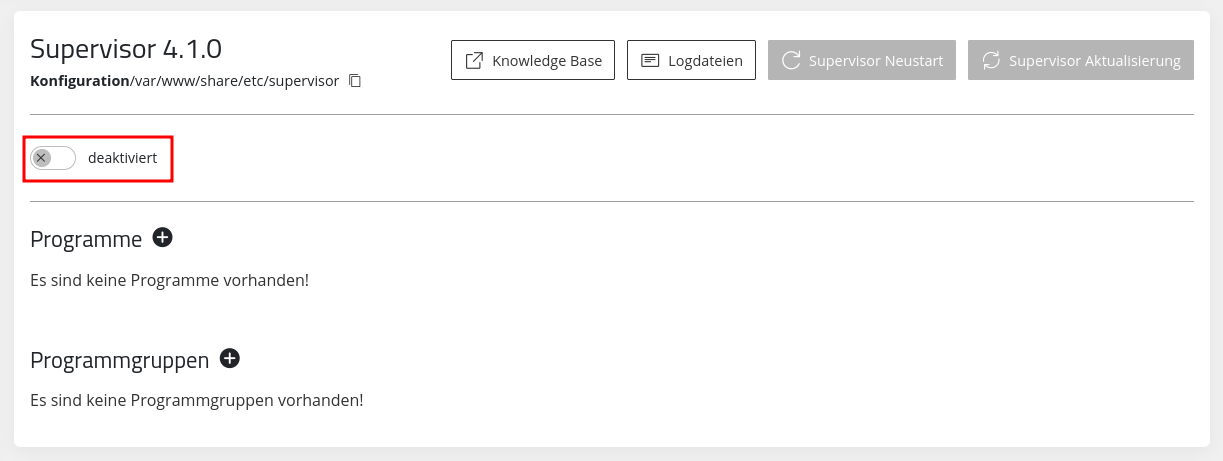Click the Supervisor 4.1.0 heading
1223x461 pixels.
pos(126,48)
